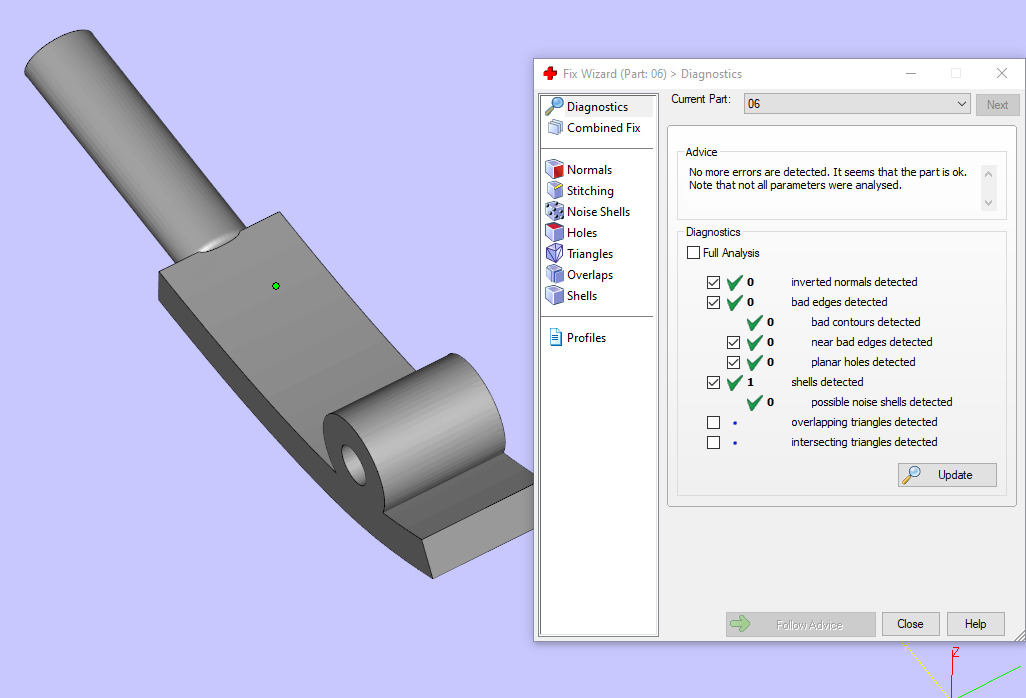Click the Advice message text
Image resolution: width=1026 pixels, height=698 pixels.
pos(828,179)
